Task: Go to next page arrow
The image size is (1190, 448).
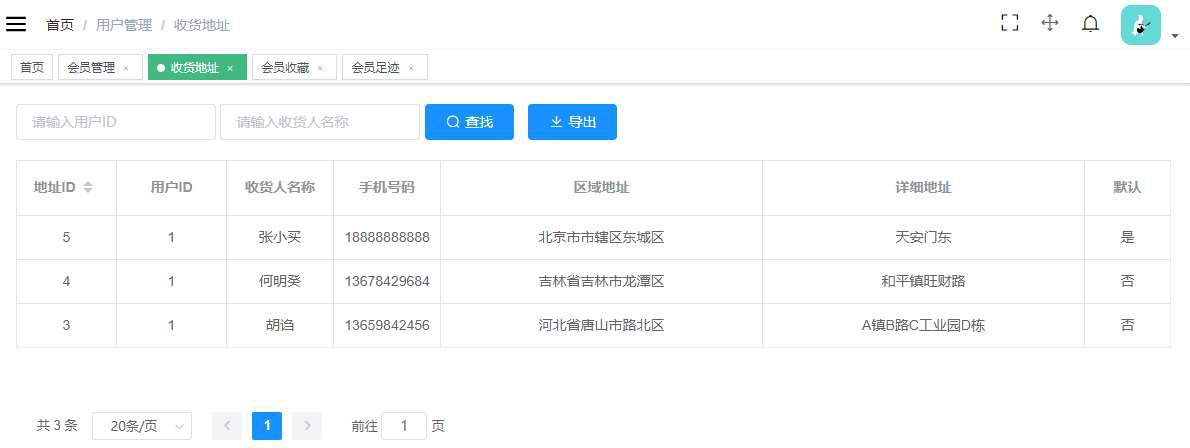Action: pyautogui.click(x=307, y=426)
